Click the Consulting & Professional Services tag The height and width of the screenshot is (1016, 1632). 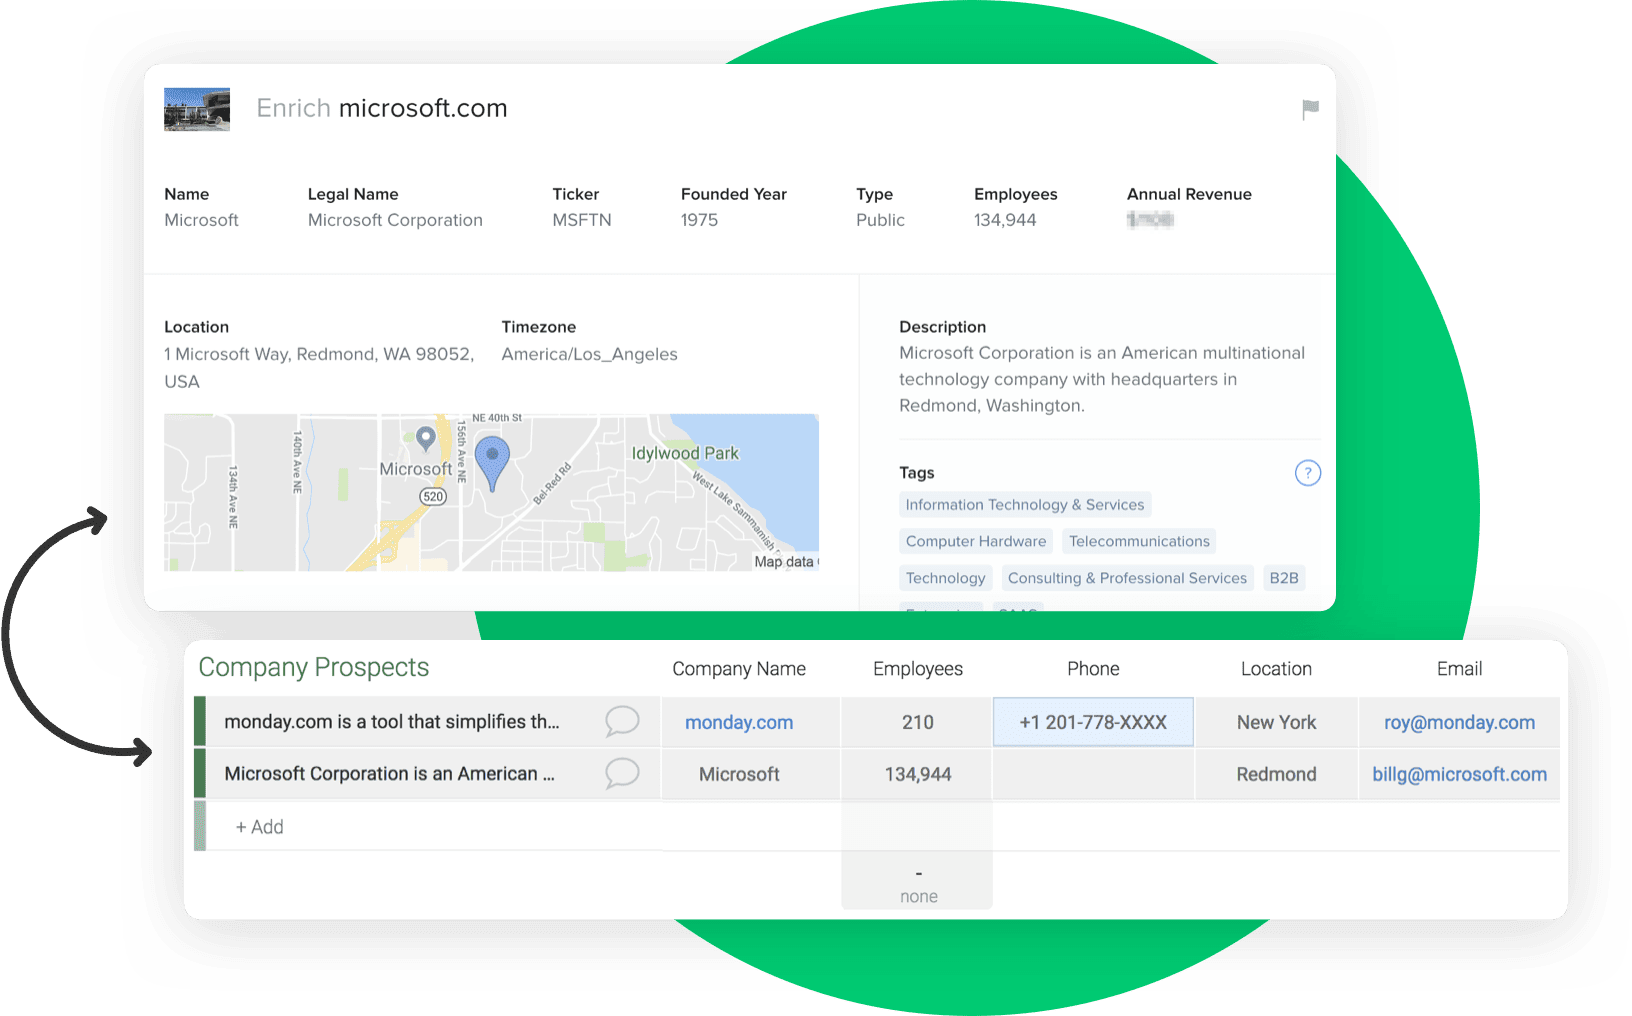click(x=1127, y=578)
